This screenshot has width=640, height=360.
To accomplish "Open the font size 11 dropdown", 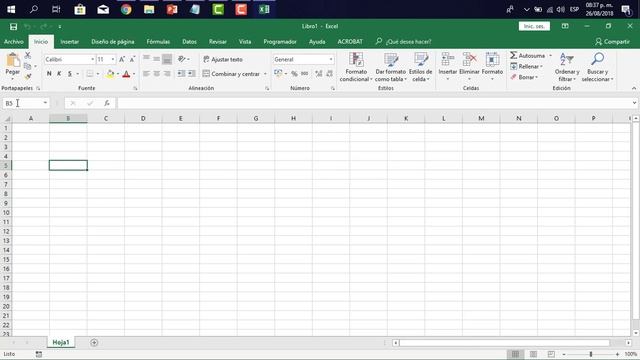I will (113, 60).
